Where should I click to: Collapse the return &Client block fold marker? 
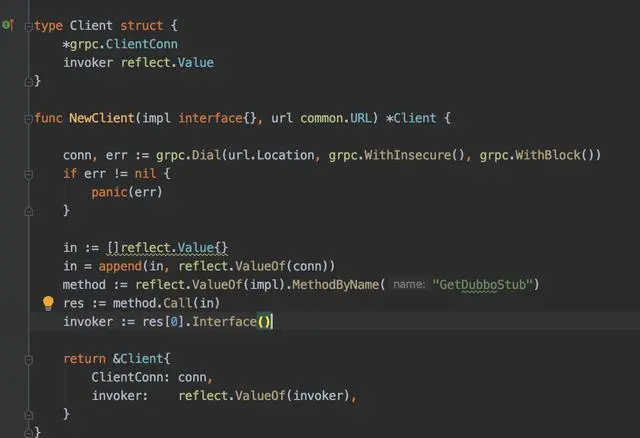tap(29, 360)
